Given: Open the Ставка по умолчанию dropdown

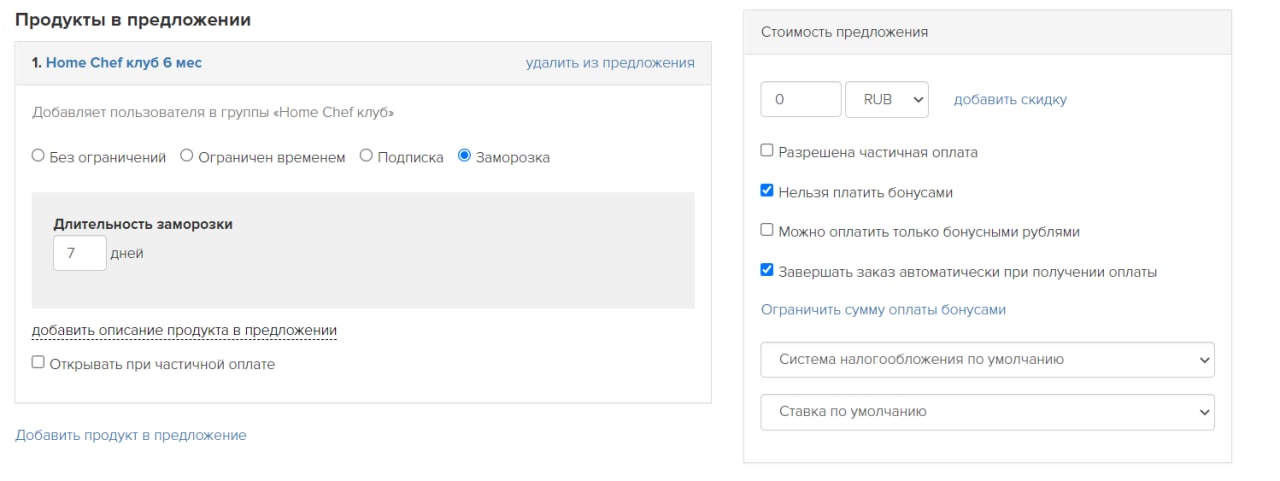Looking at the screenshot, I should point(987,411).
